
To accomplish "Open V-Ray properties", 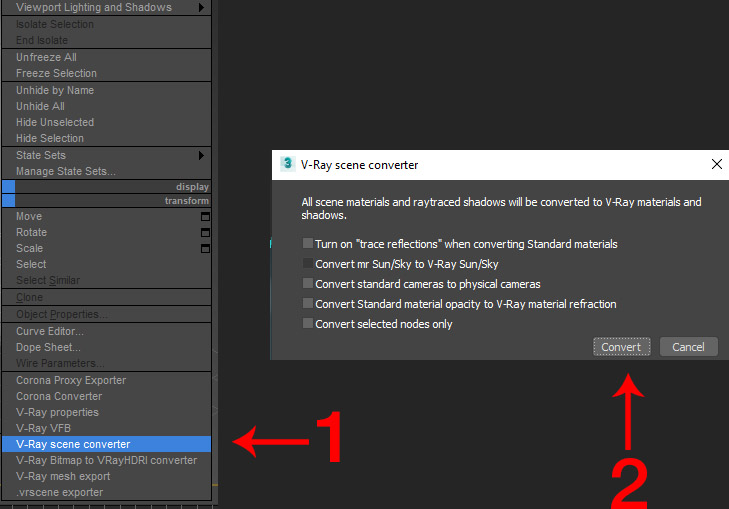I will pyautogui.click(x=106, y=412).
